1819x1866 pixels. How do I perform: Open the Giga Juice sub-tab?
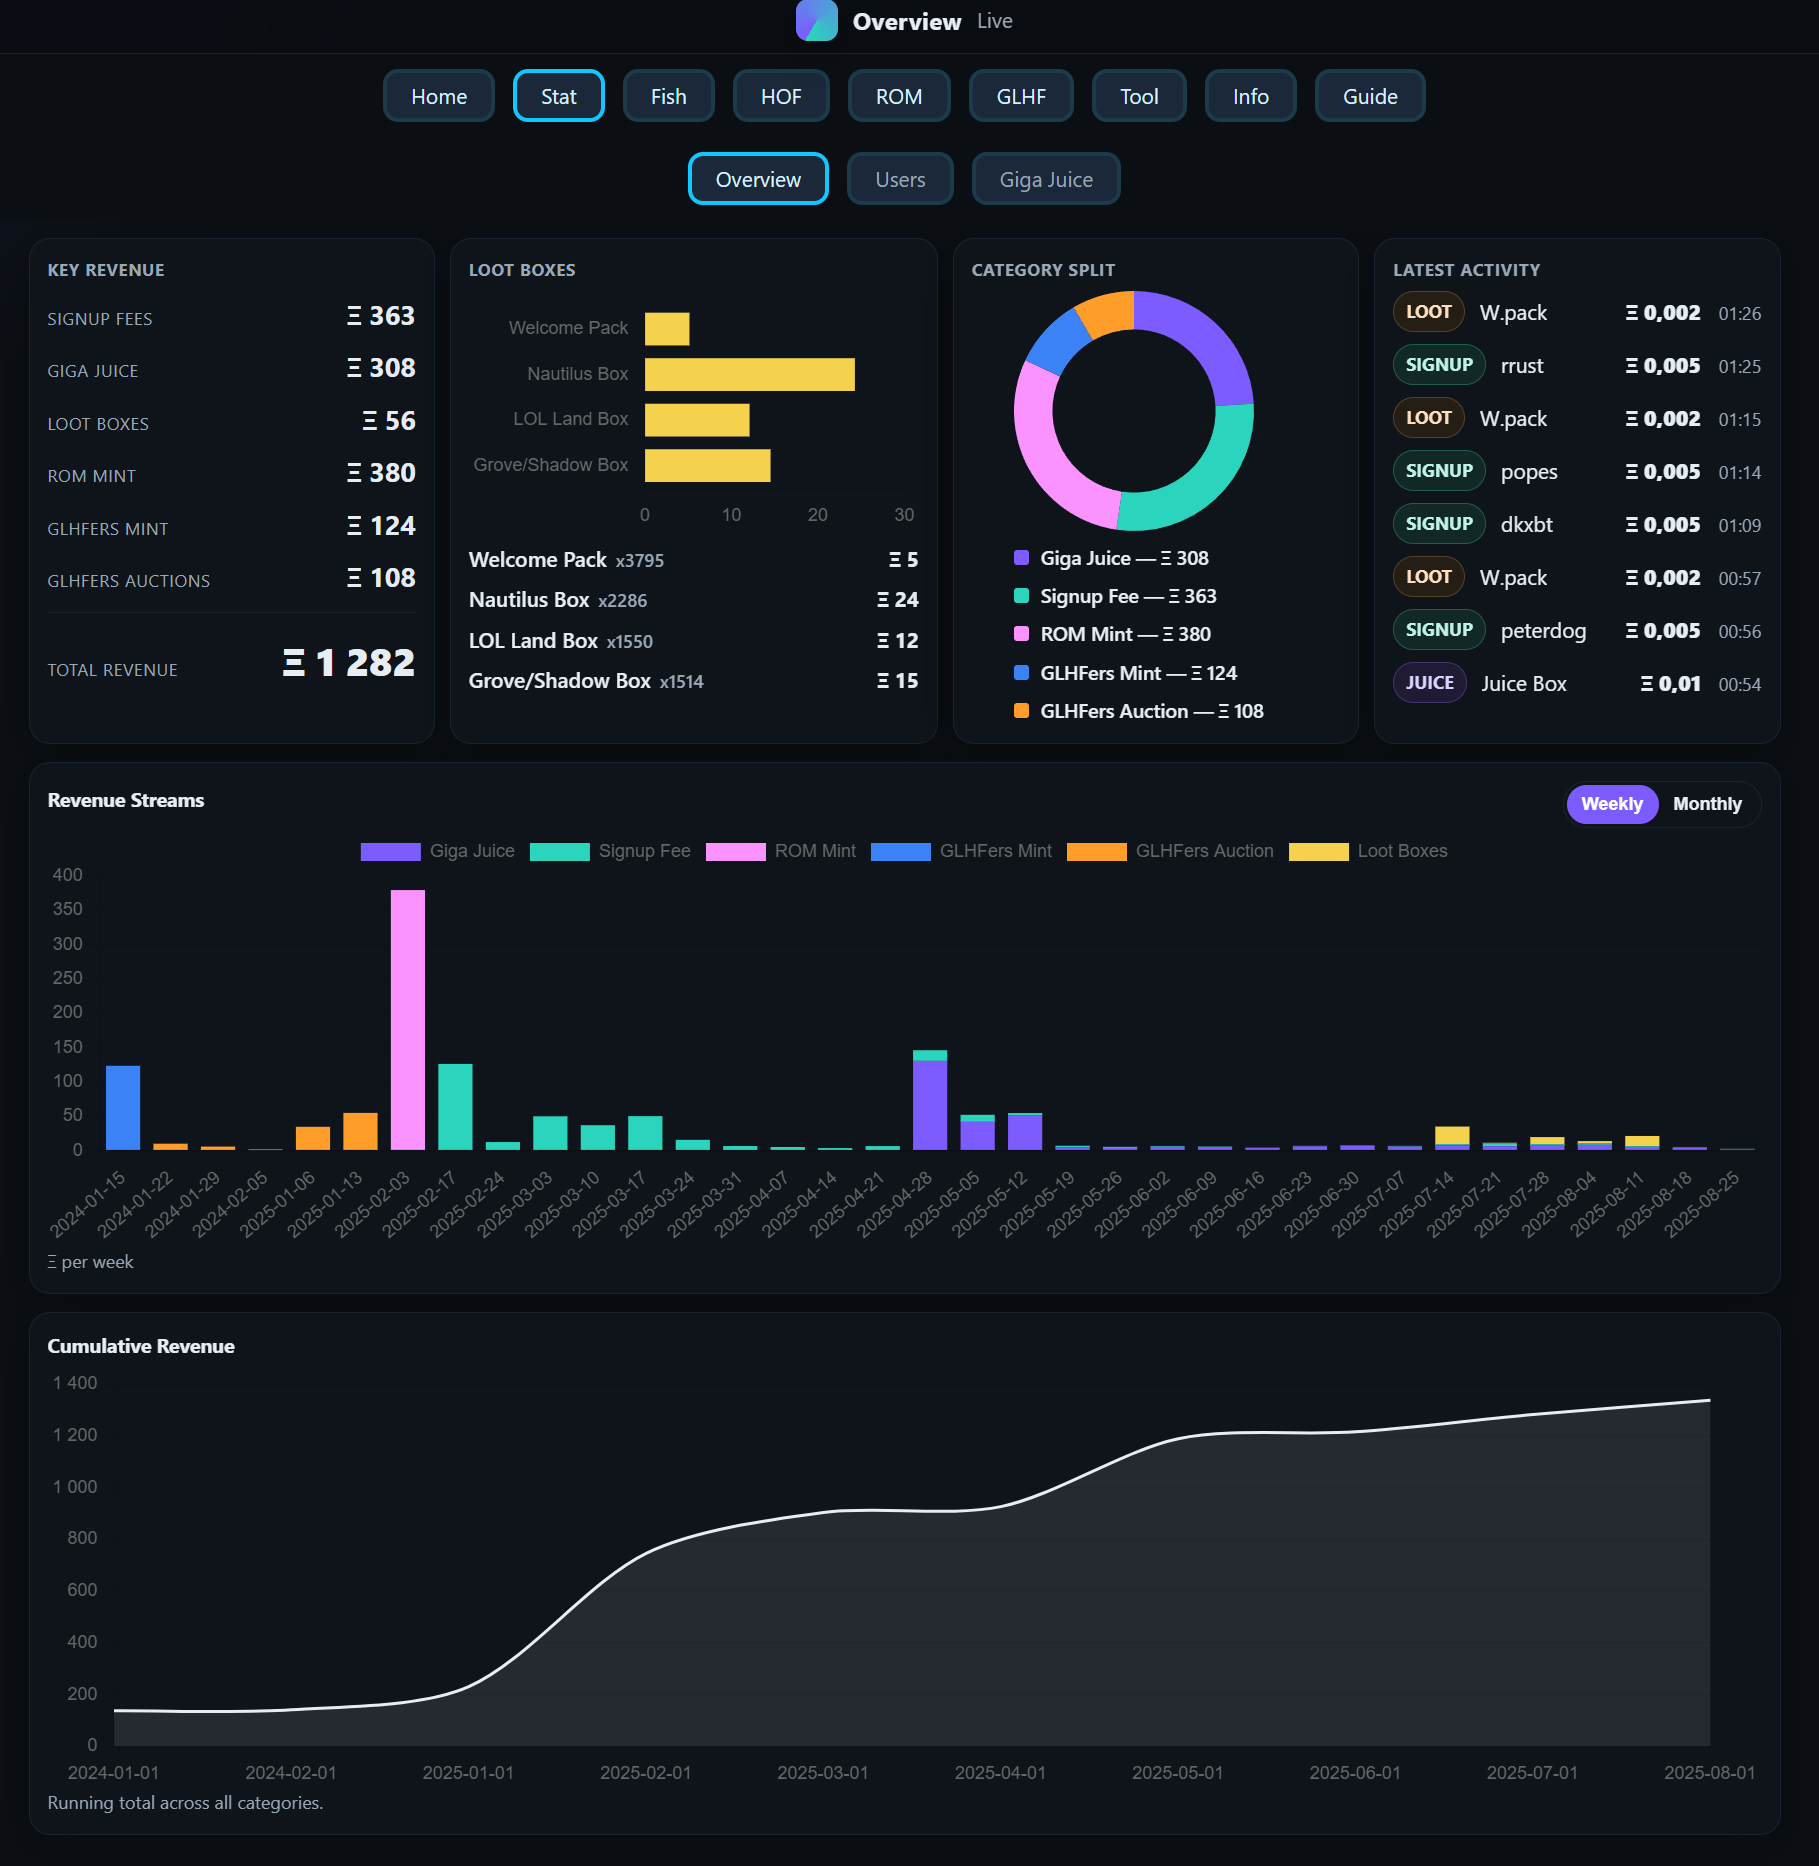[x=1045, y=179]
